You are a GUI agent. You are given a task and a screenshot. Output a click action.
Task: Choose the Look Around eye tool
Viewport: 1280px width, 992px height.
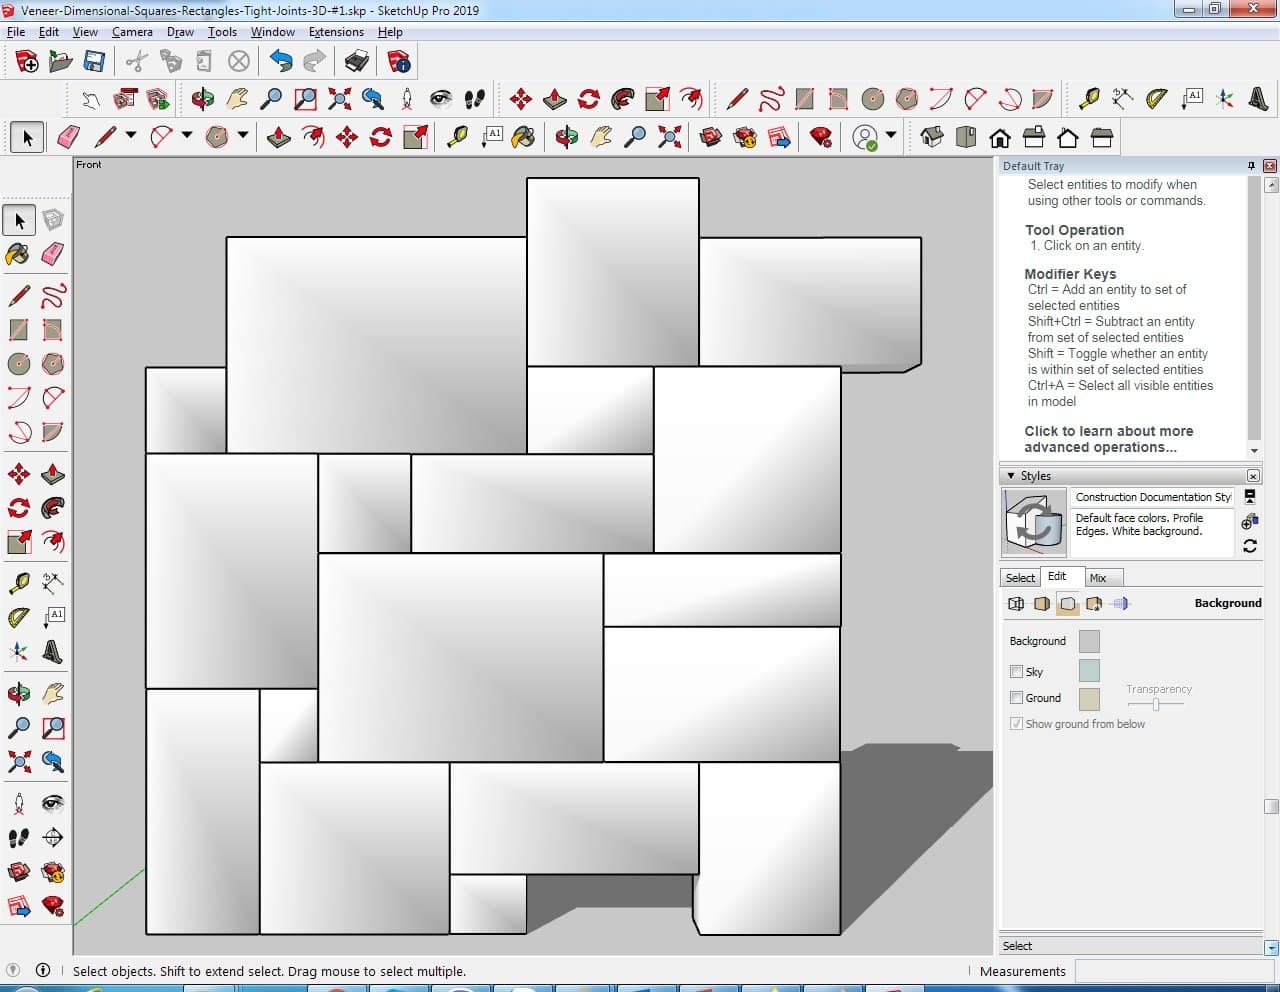[440, 99]
